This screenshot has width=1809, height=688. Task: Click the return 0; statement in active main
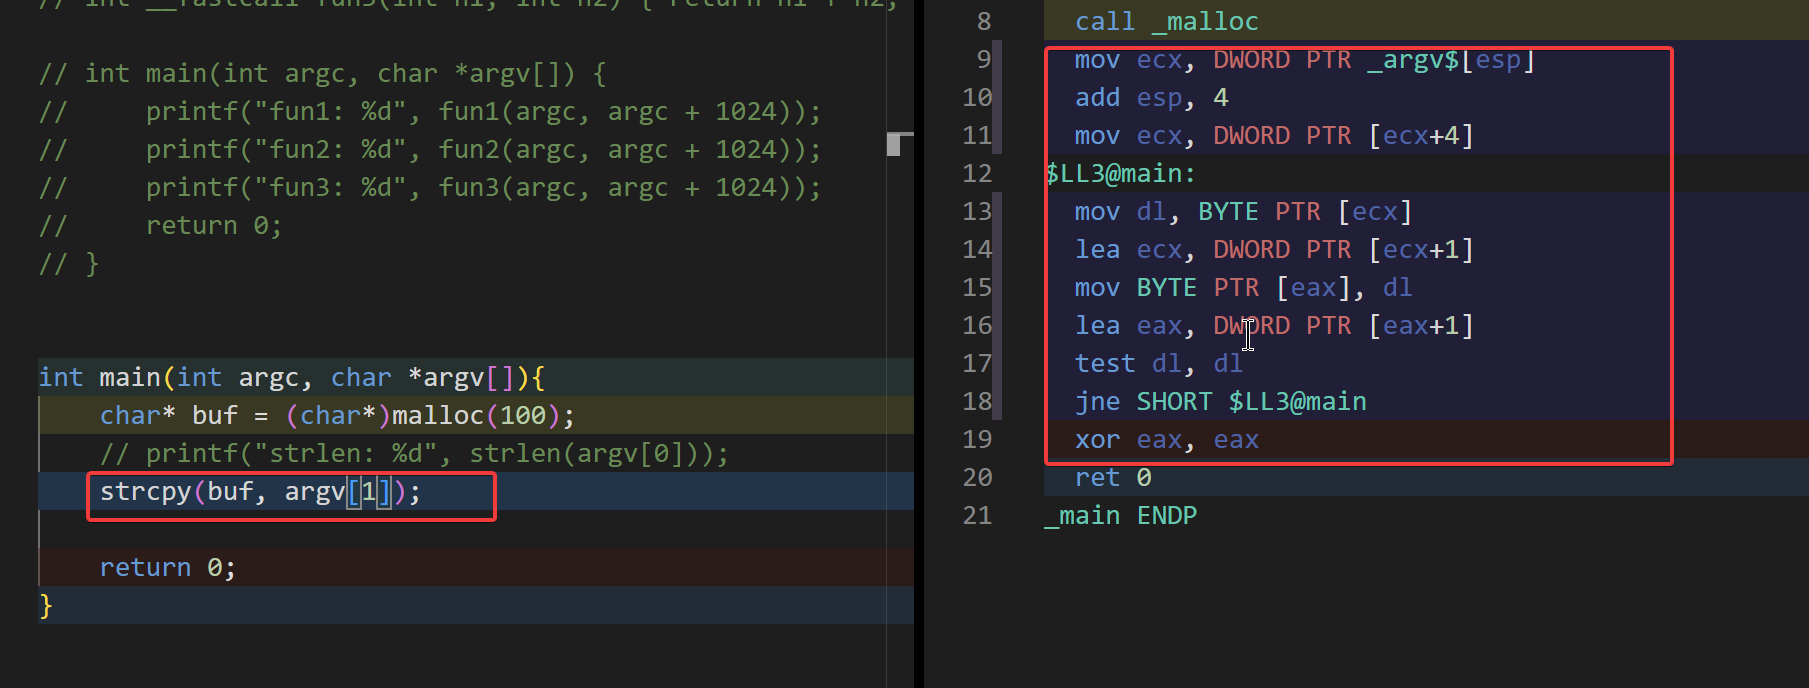(x=167, y=568)
